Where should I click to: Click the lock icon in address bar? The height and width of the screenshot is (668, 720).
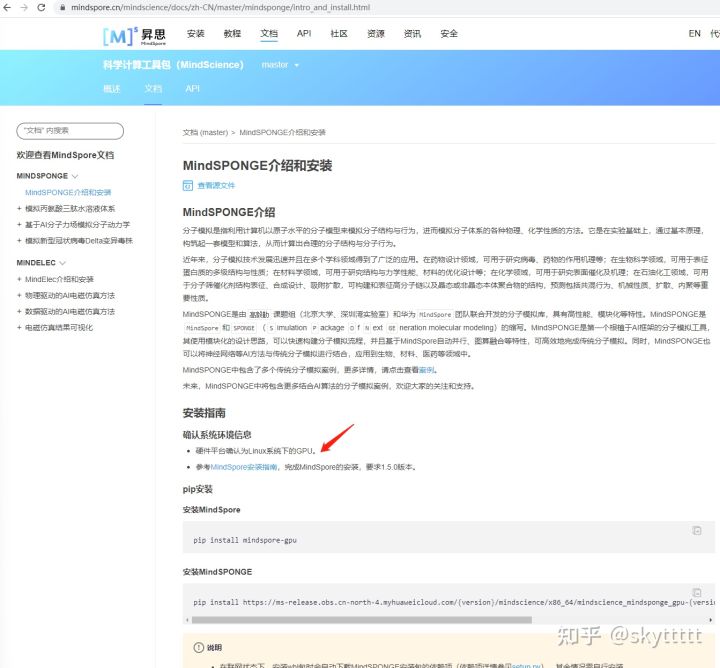[62, 7]
